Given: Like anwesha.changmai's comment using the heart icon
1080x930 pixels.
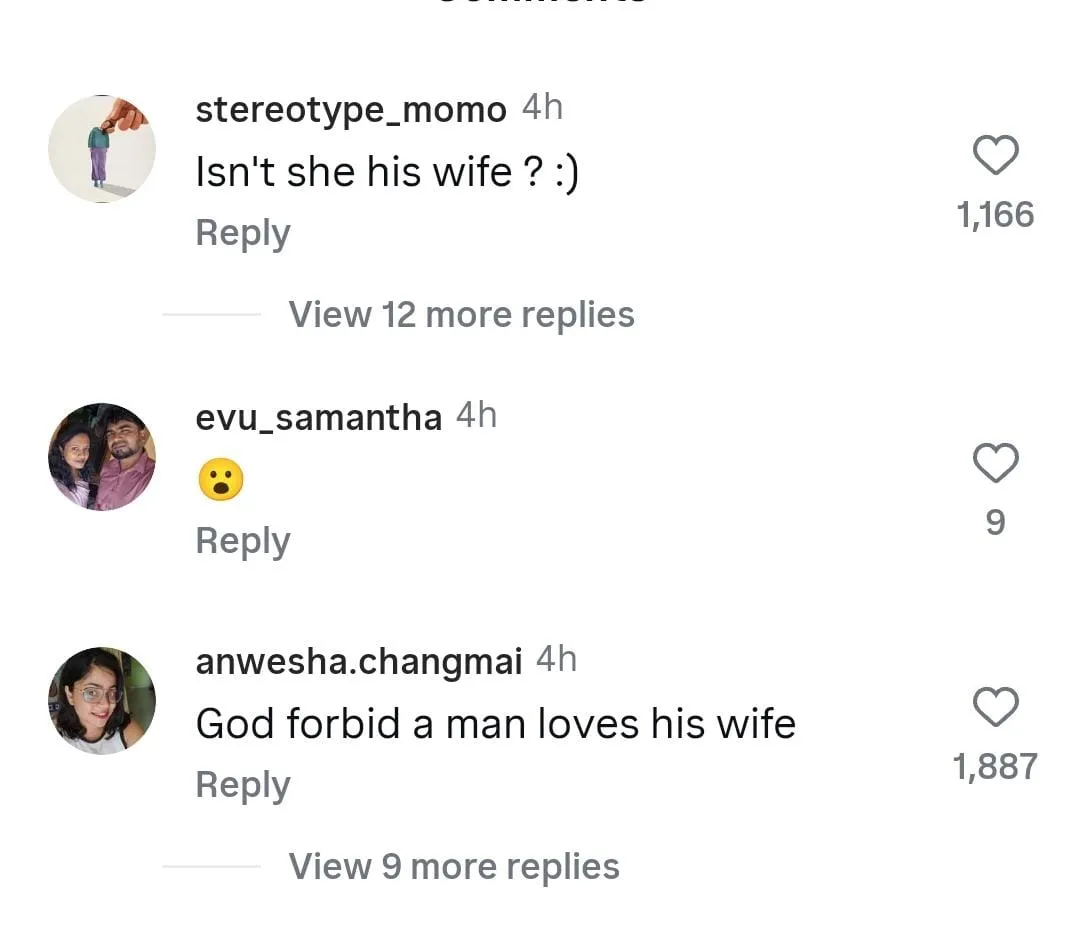Looking at the screenshot, I should [995, 708].
